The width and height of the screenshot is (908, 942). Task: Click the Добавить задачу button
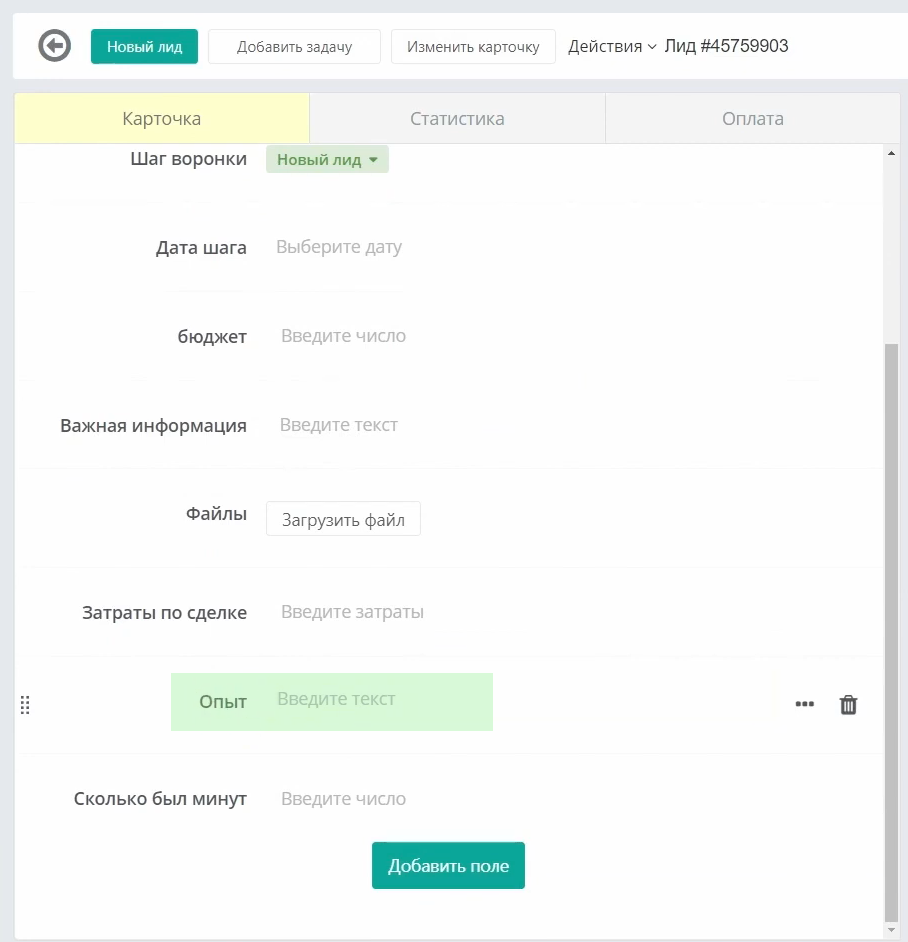coord(294,47)
